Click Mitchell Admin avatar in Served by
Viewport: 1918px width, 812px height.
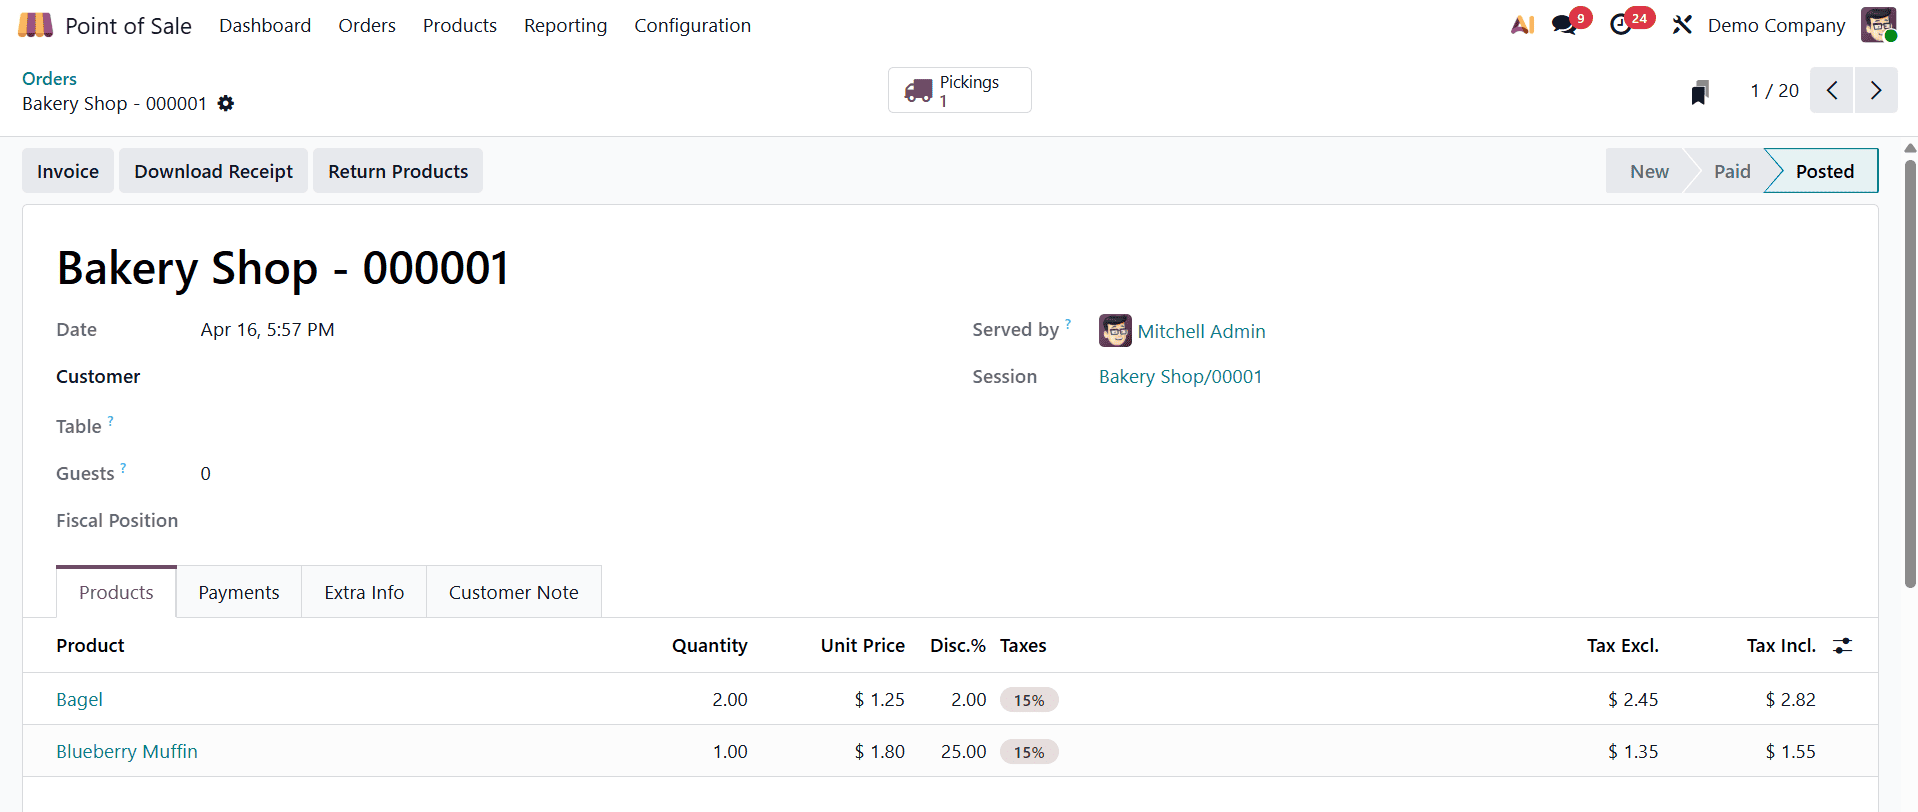pos(1115,331)
